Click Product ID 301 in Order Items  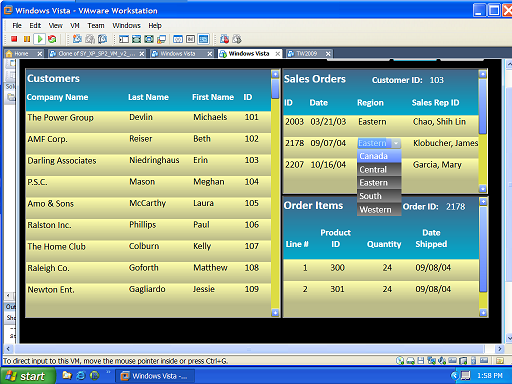pos(337,289)
